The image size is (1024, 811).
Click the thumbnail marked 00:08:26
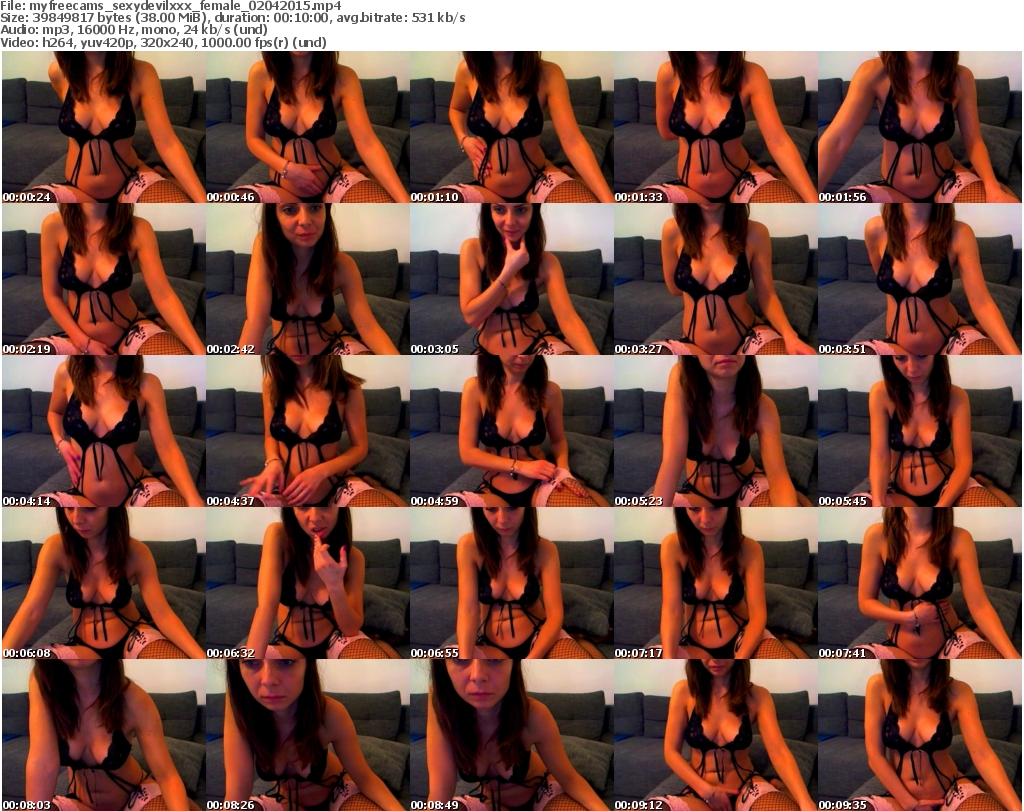(x=308, y=735)
